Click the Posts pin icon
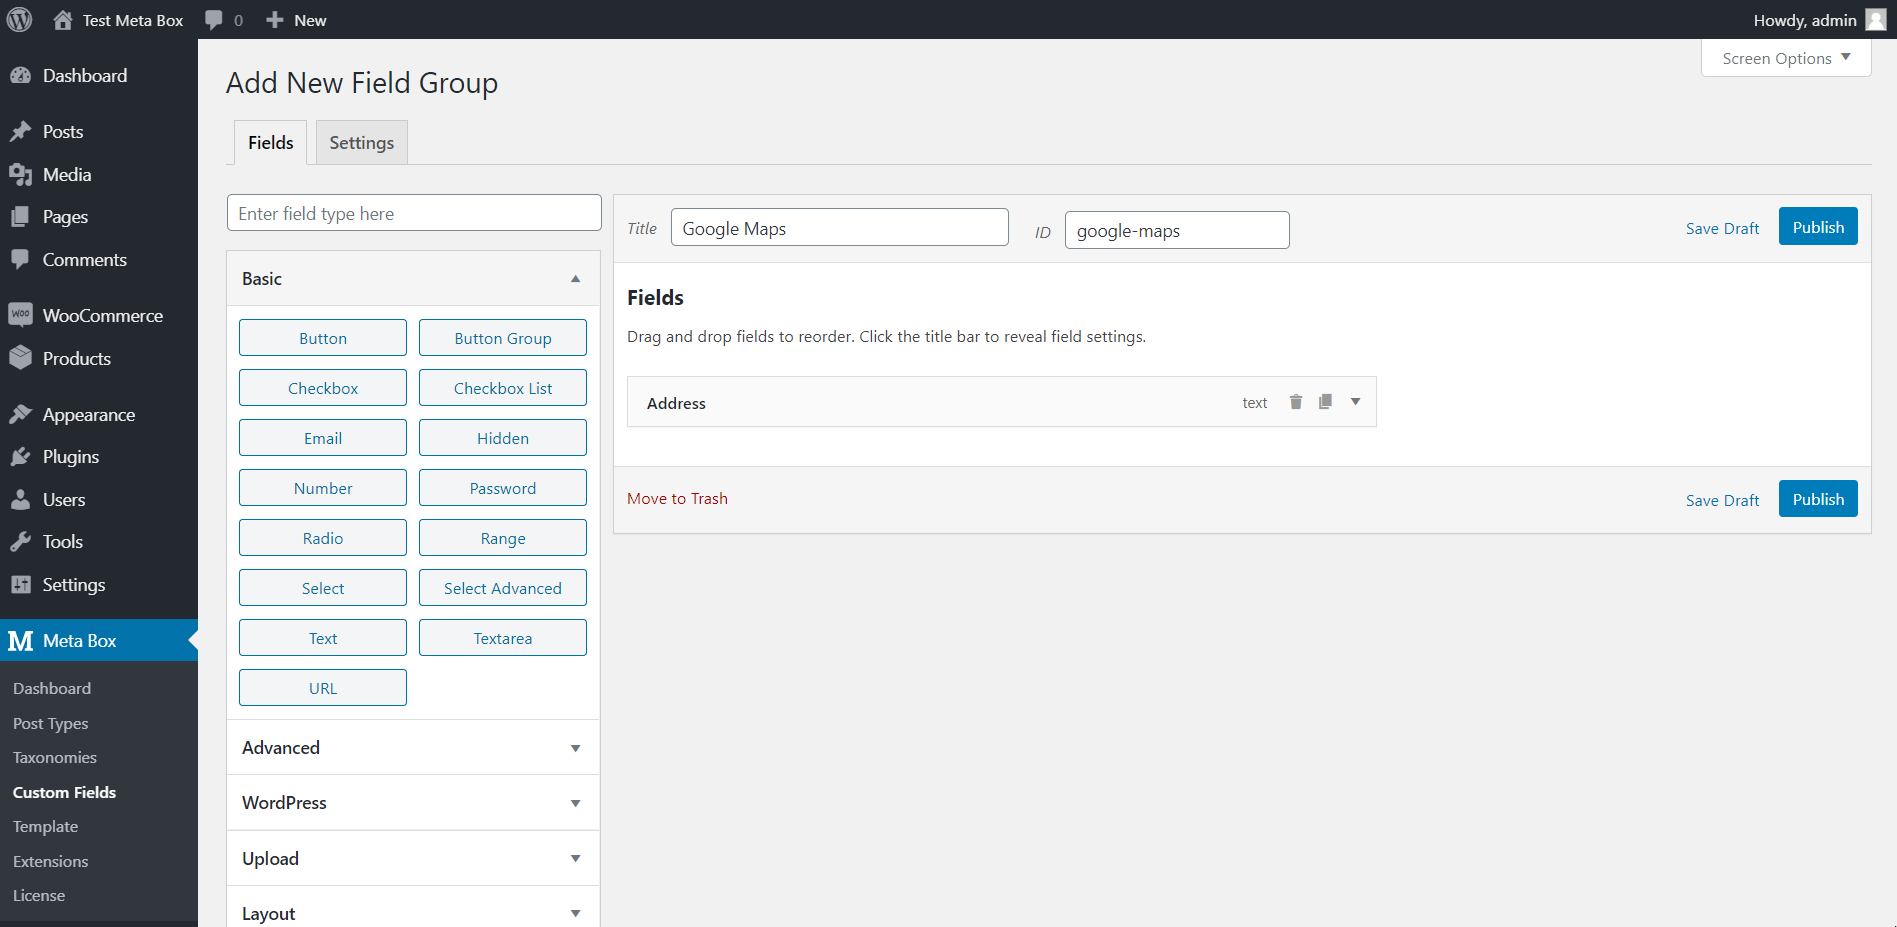1897x927 pixels. tap(21, 132)
